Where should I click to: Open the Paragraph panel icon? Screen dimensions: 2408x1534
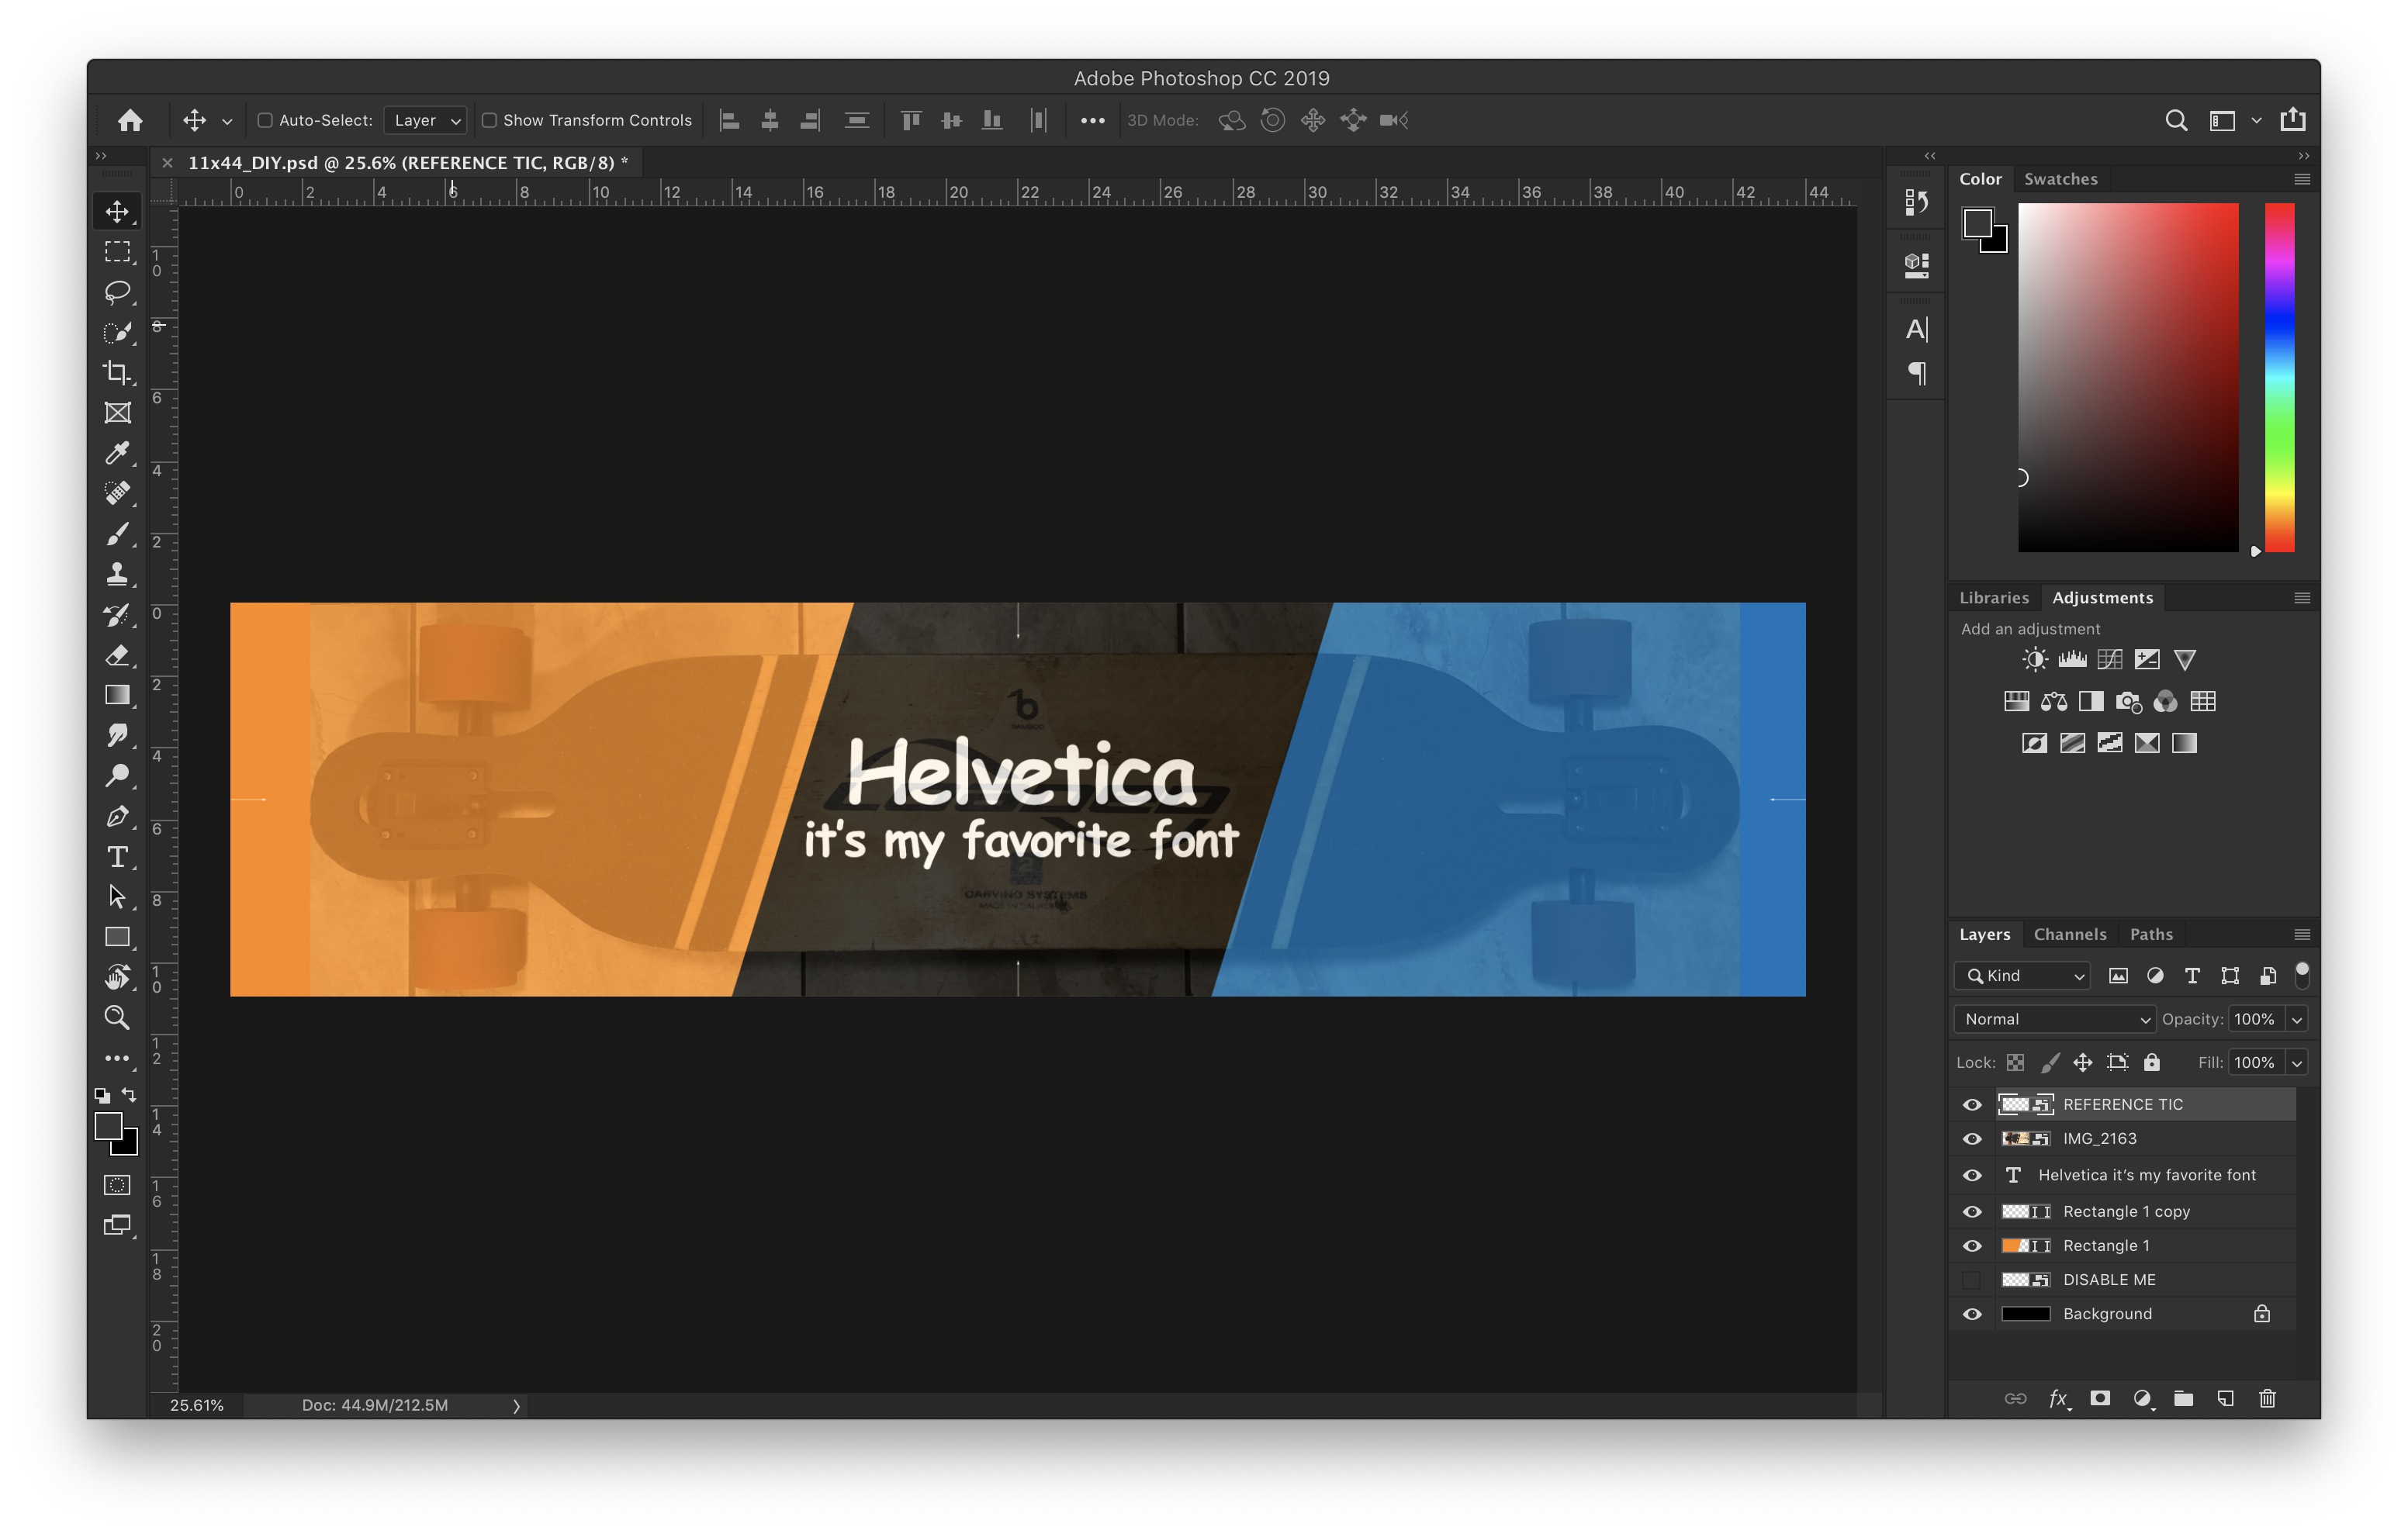click(1916, 374)
